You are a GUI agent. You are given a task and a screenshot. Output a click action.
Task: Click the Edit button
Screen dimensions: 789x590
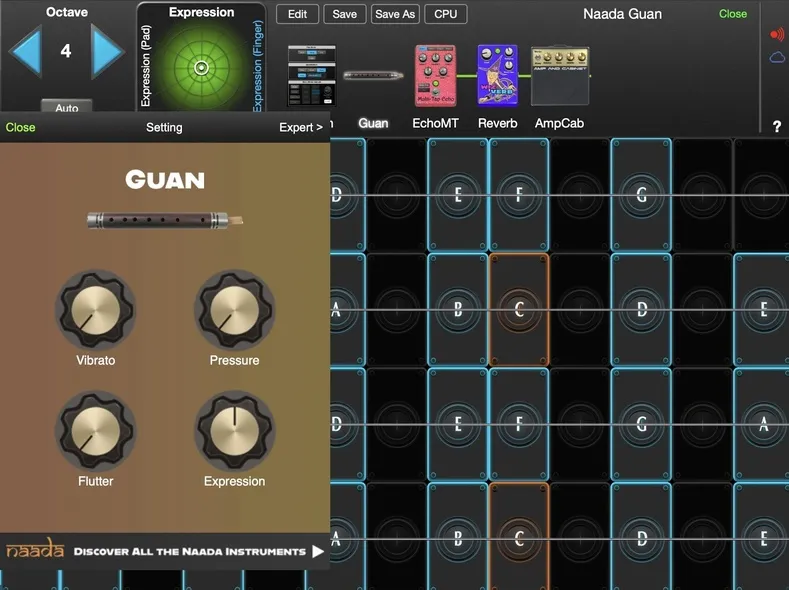pyautogui.click(x=297, y=14)
